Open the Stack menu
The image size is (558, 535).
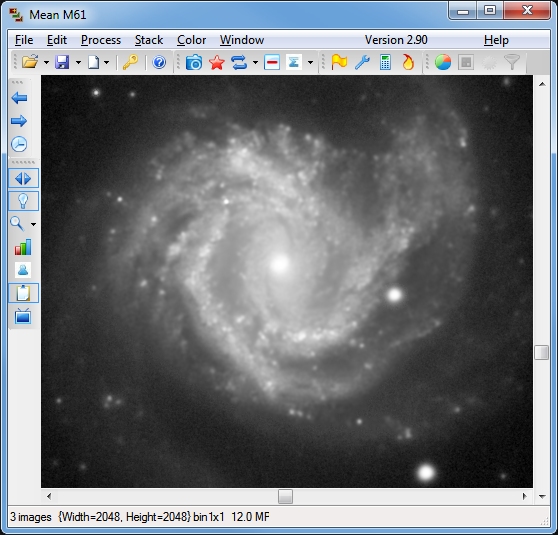(149, 40)
